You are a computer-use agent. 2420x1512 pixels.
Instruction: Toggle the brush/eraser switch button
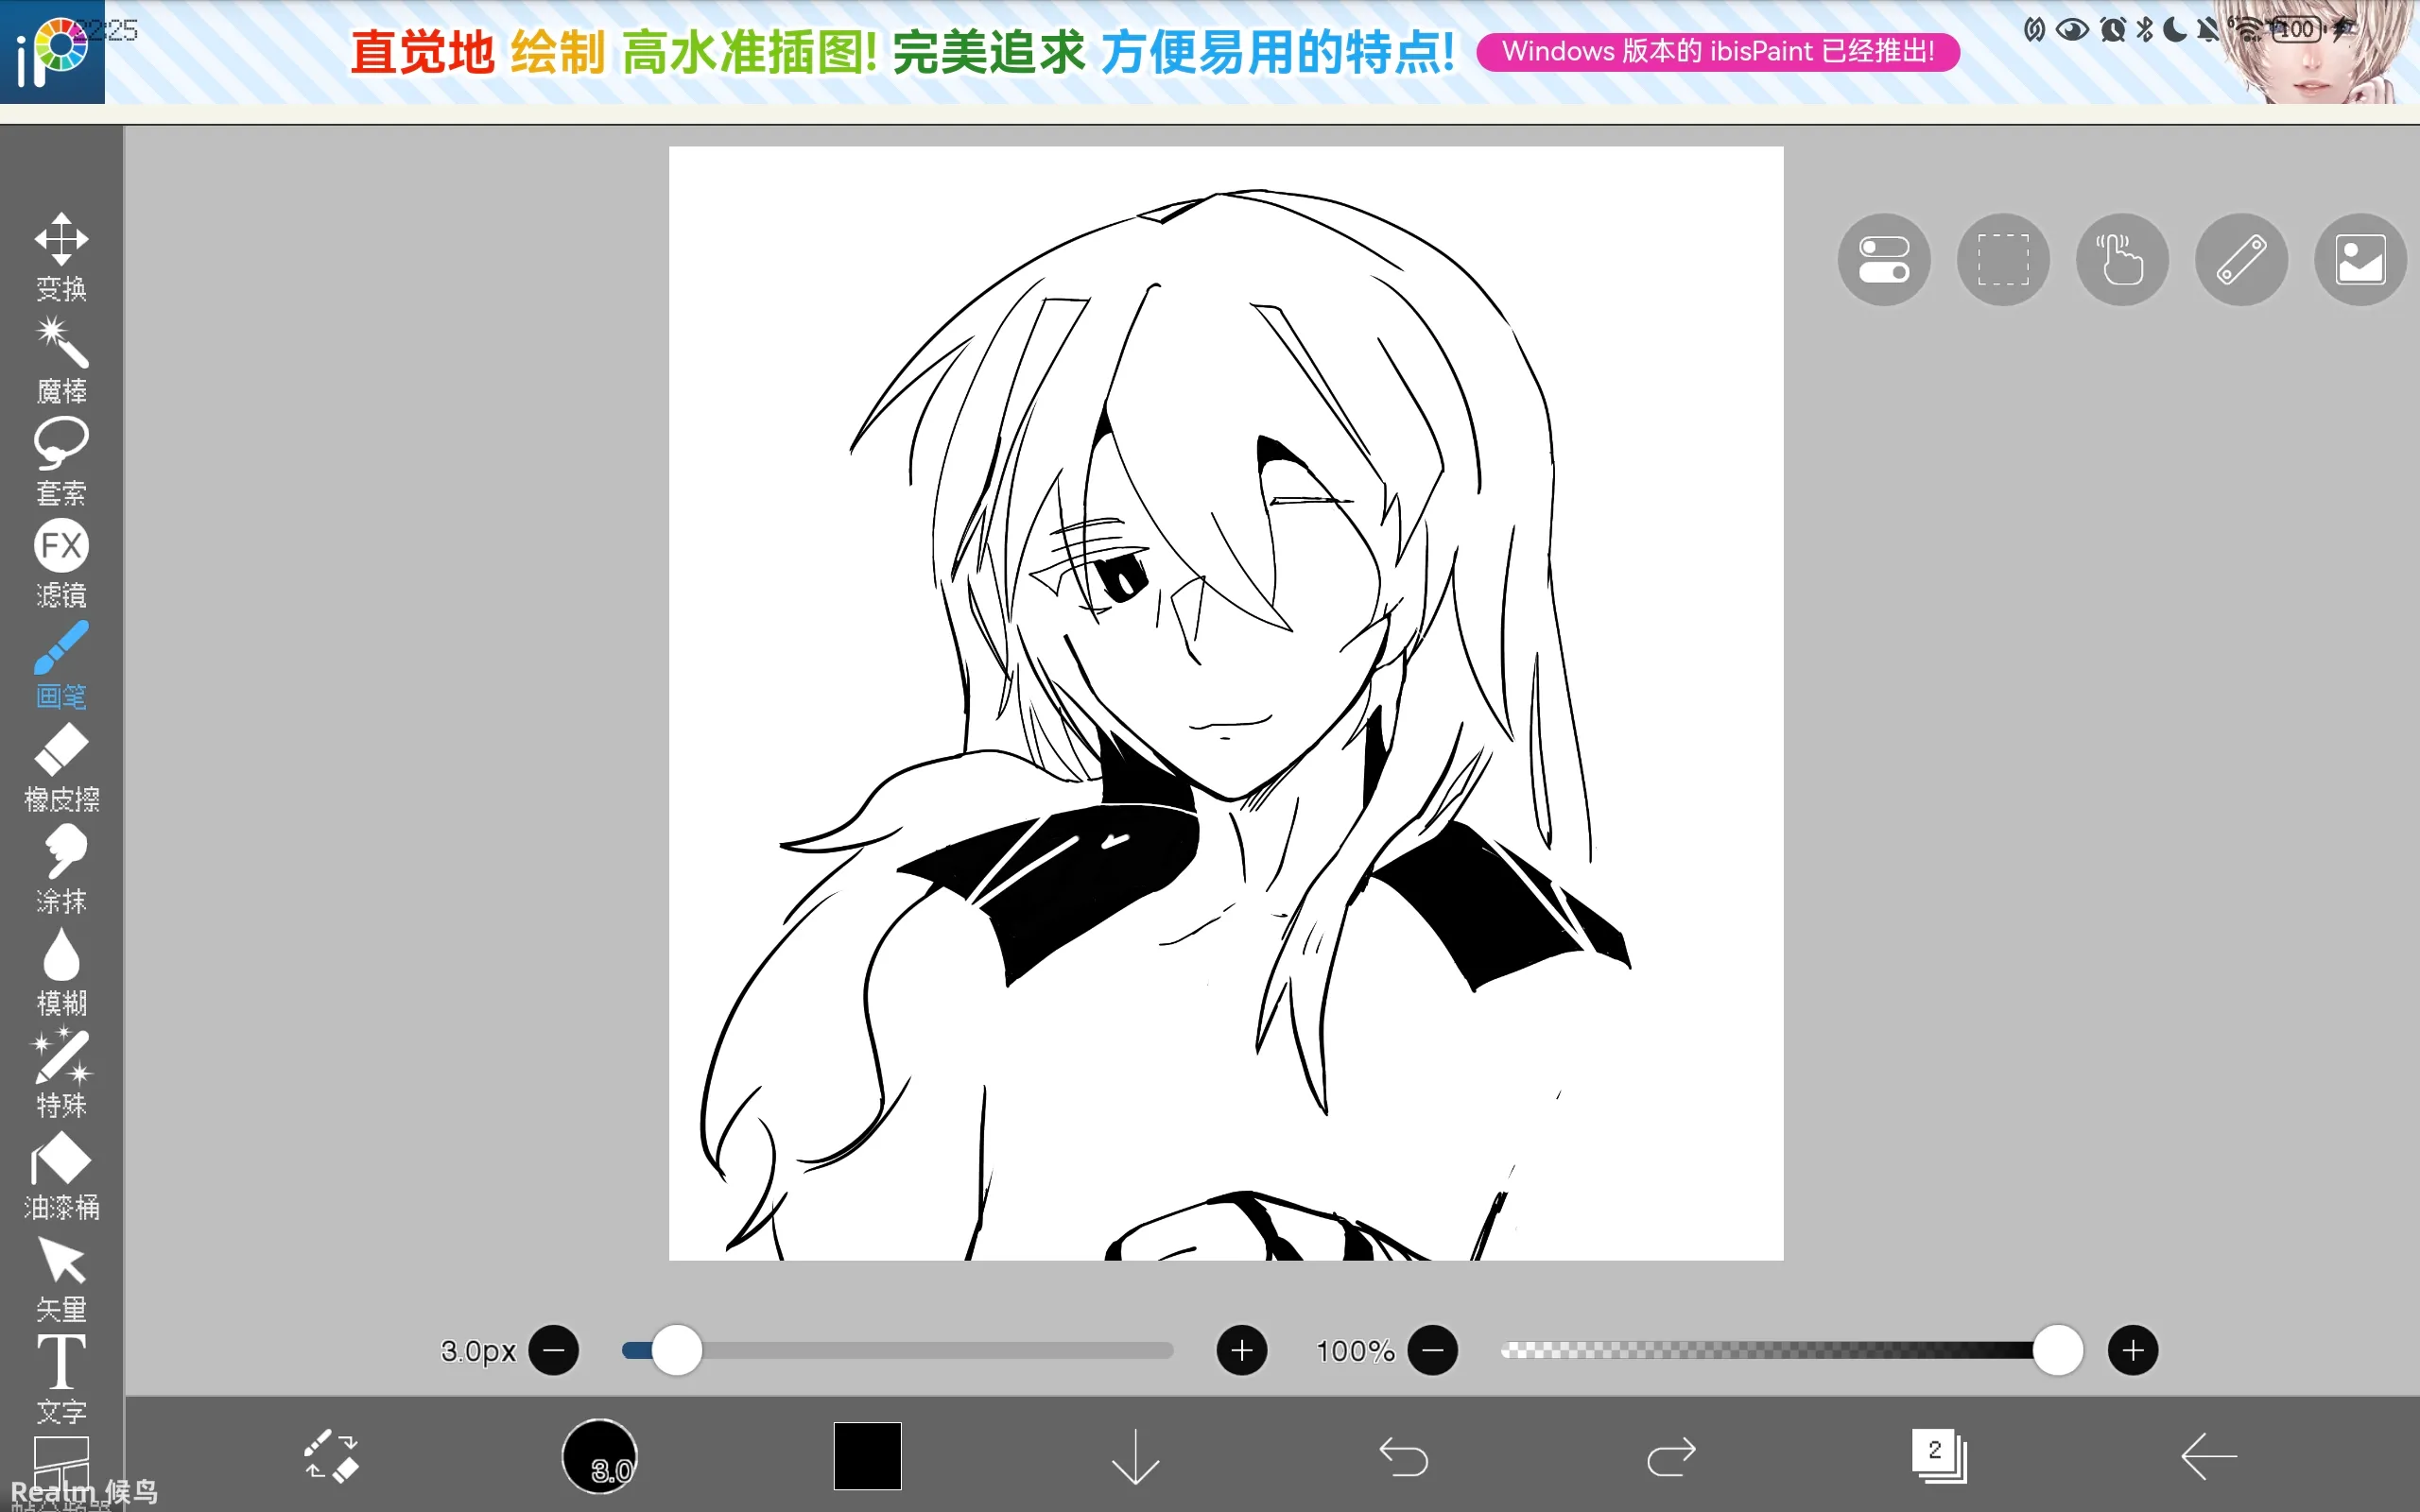pos(331,1456)
